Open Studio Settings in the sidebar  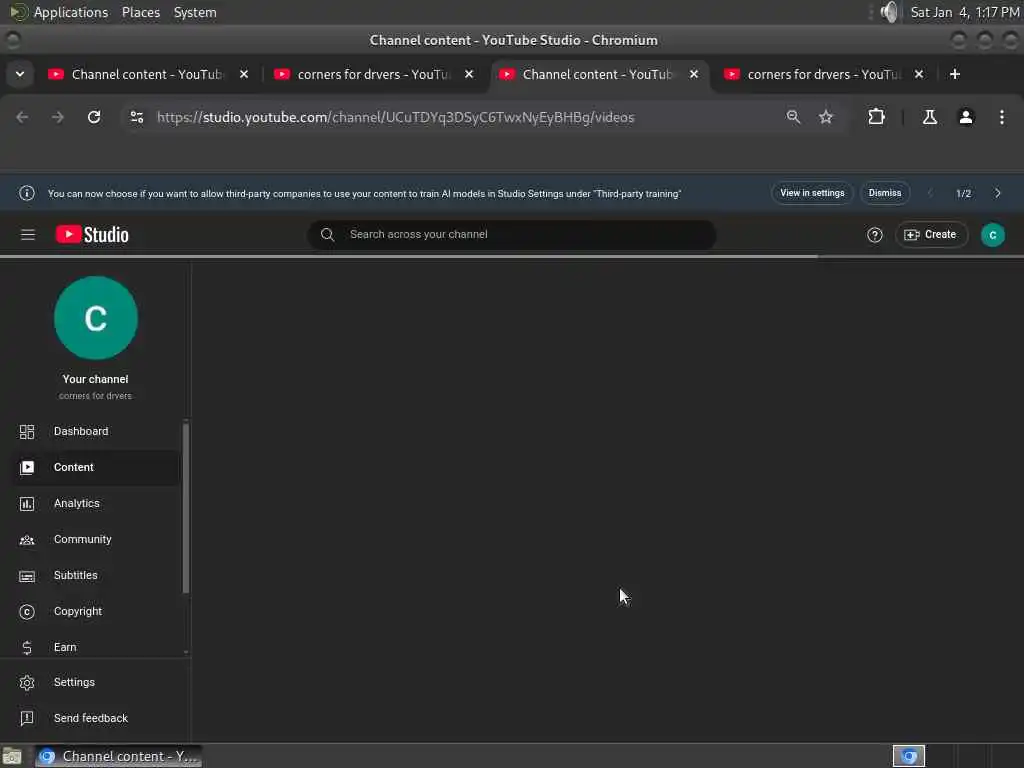click(95, 682)
